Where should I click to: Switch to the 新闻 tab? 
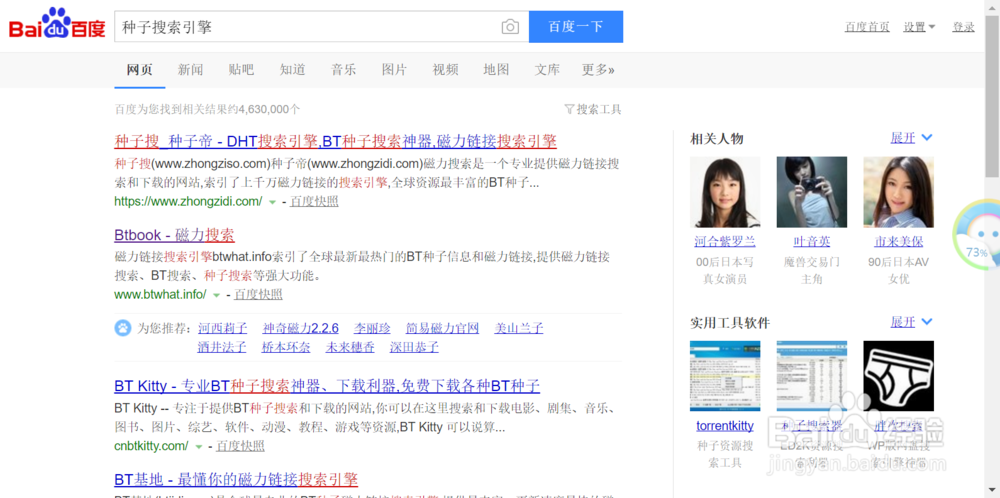coord(191,70)
